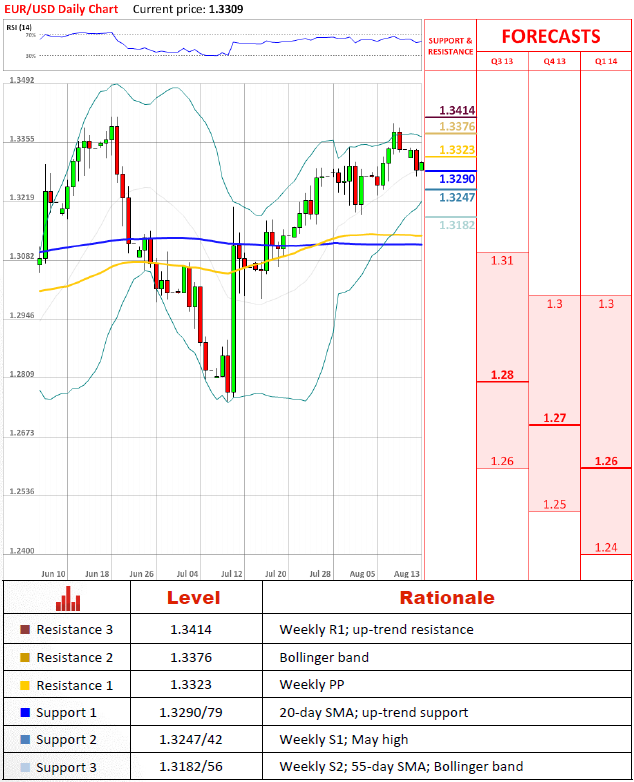Click the 1.2400 price axis label
Screen dimensions: 634x782
[x=22, y=551]
